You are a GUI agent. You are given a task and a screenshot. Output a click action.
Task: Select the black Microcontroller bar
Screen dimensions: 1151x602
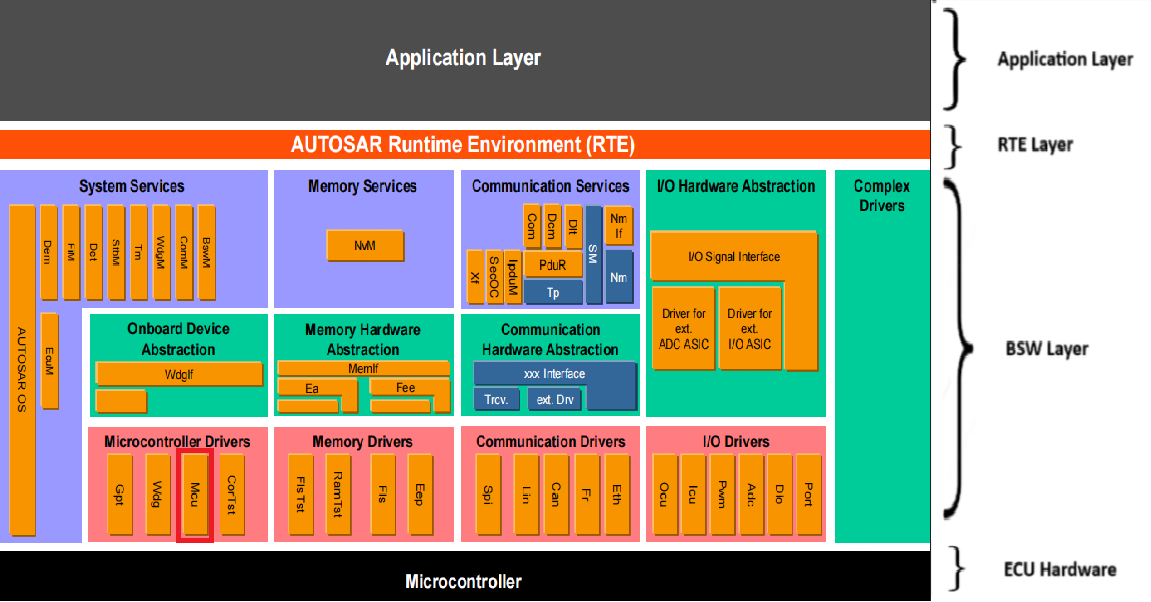tap(464, 581)
